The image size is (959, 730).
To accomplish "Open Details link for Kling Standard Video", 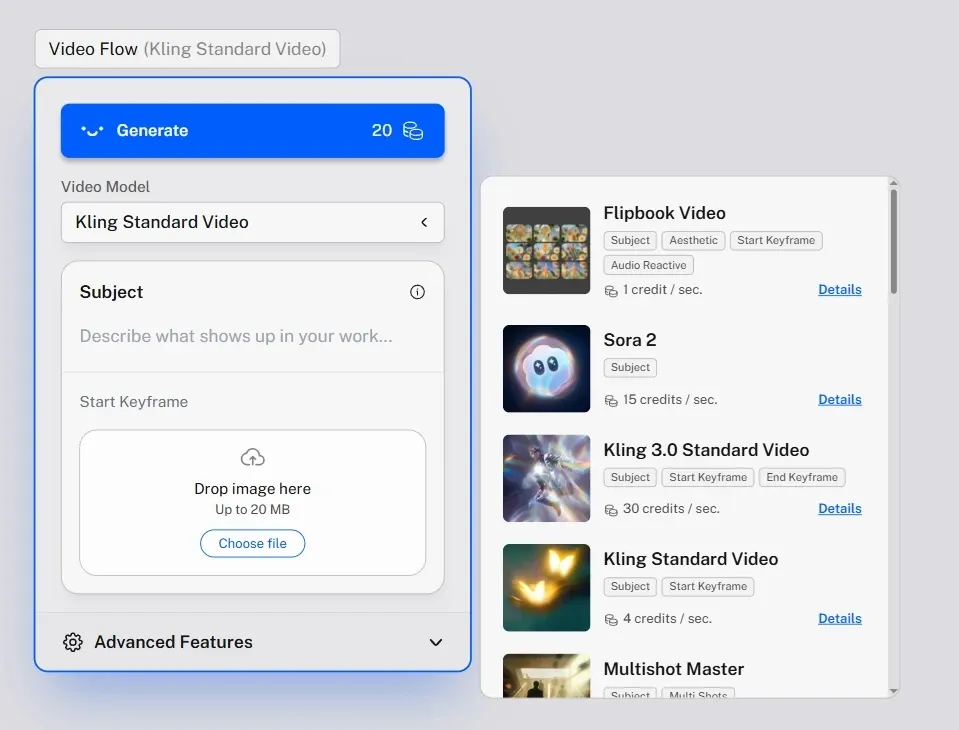I will point(840,619).
